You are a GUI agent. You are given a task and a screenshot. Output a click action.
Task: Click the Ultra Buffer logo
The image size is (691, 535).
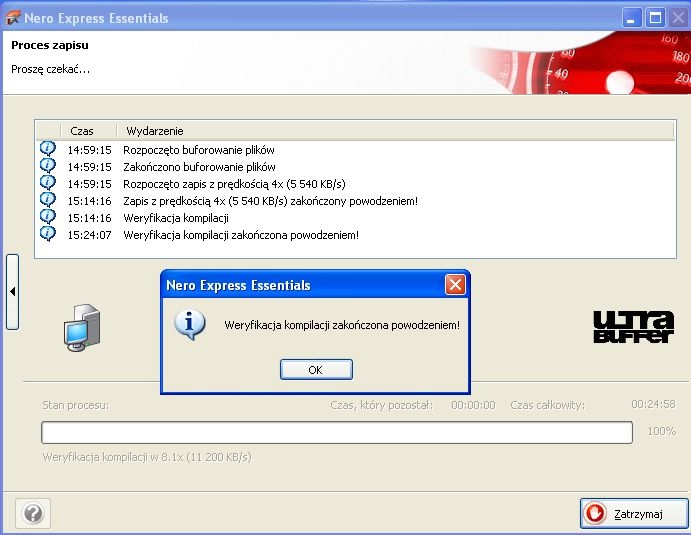[634, 327]
